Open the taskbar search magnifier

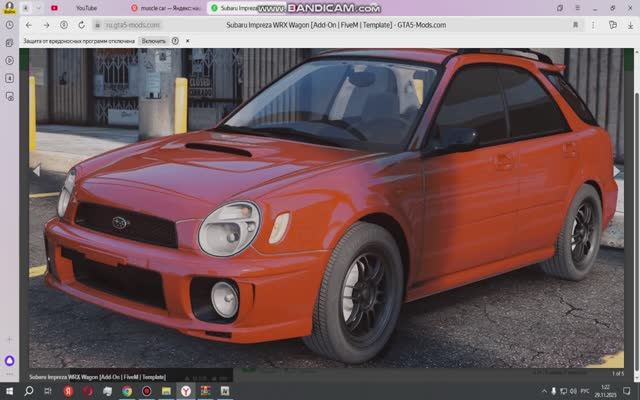click(29, 391)
